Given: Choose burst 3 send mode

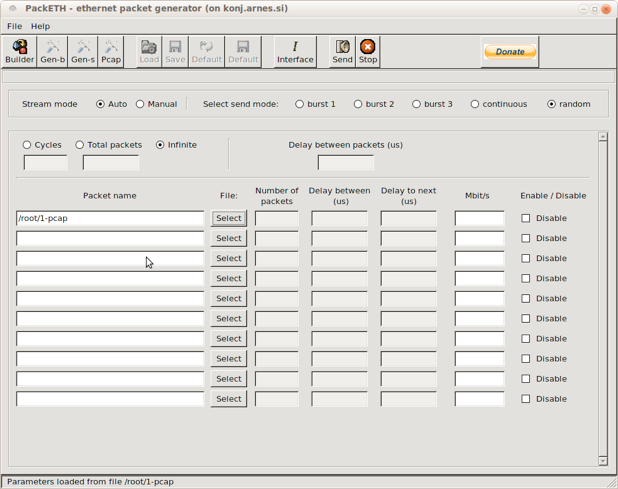Looking at the screenshot, I should point(432,104).
